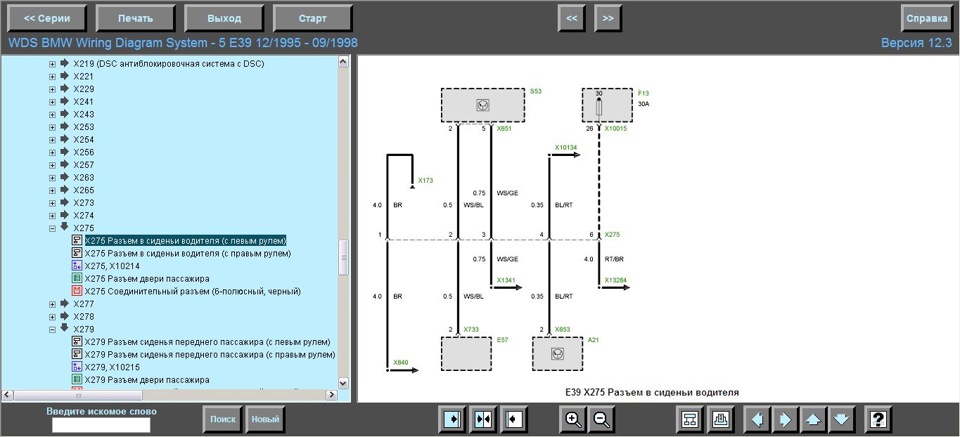Open the question-mark help icon
The width and height of the screenshot is (960, 437).
(878, 420)
